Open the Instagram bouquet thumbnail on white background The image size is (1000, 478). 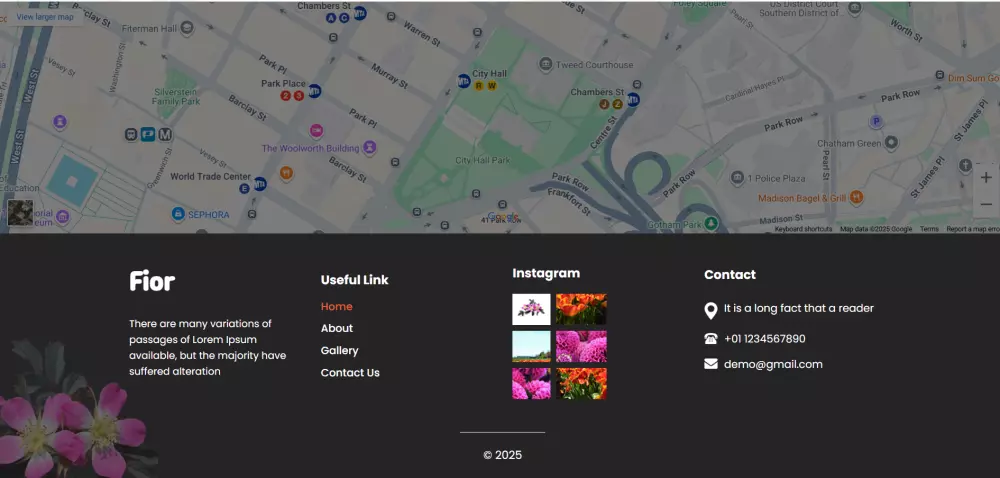pyautogui.click(x=531, y=309)
